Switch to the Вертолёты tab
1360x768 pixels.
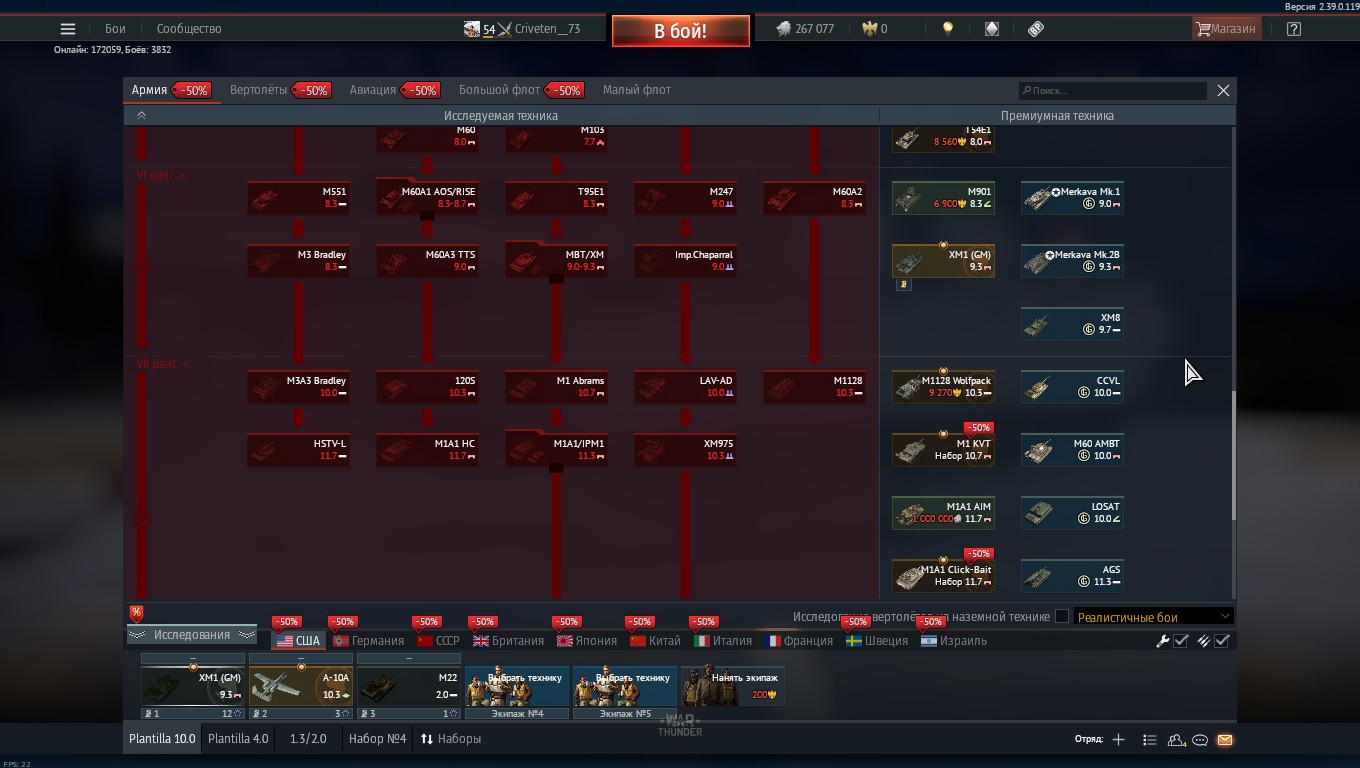click(258, 90)
